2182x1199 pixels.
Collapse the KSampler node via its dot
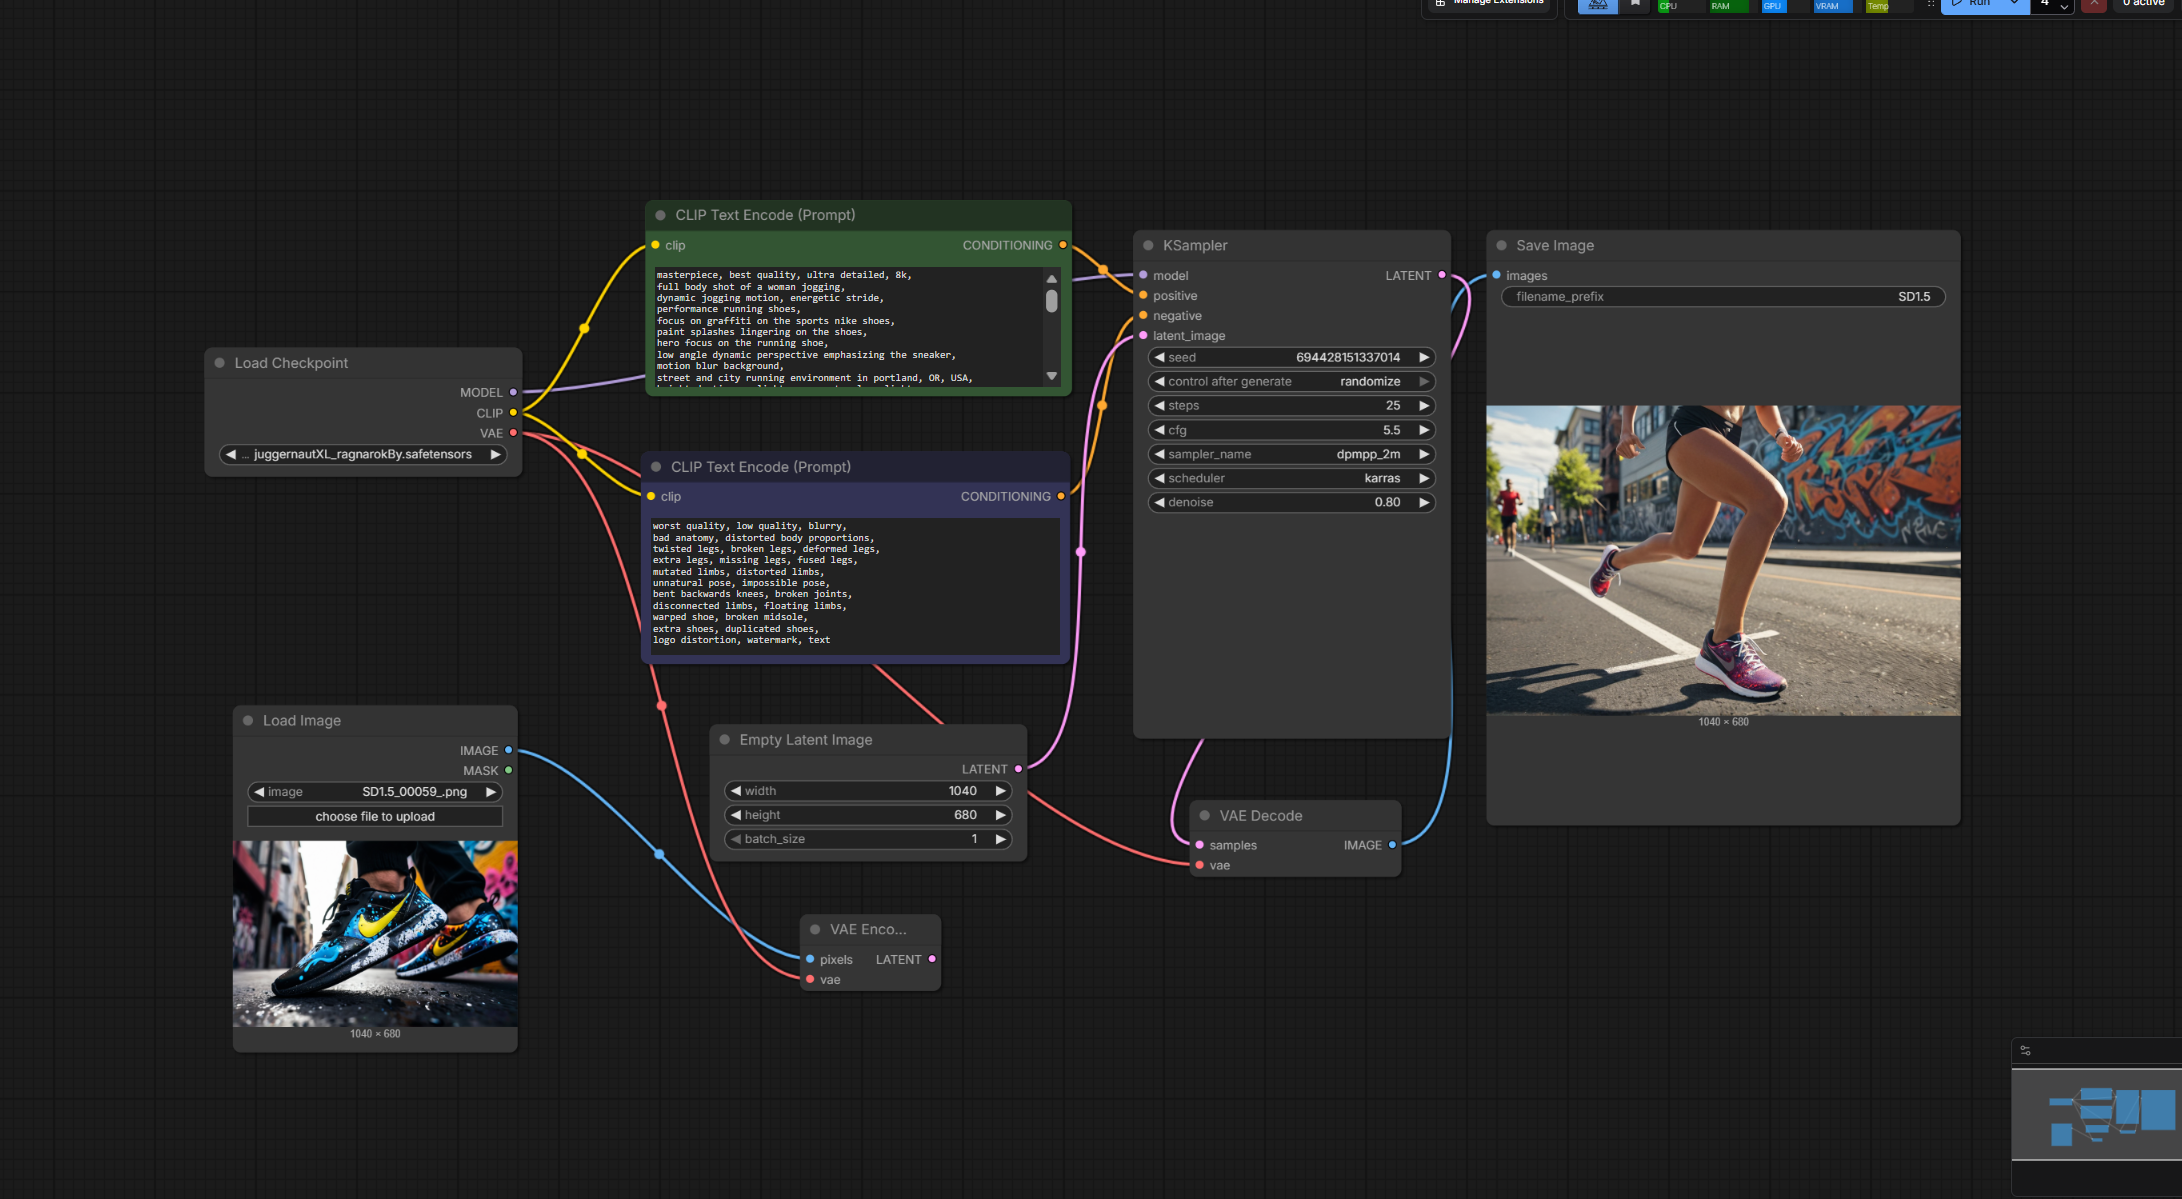pyautogui.click(x=1148, y=246)
